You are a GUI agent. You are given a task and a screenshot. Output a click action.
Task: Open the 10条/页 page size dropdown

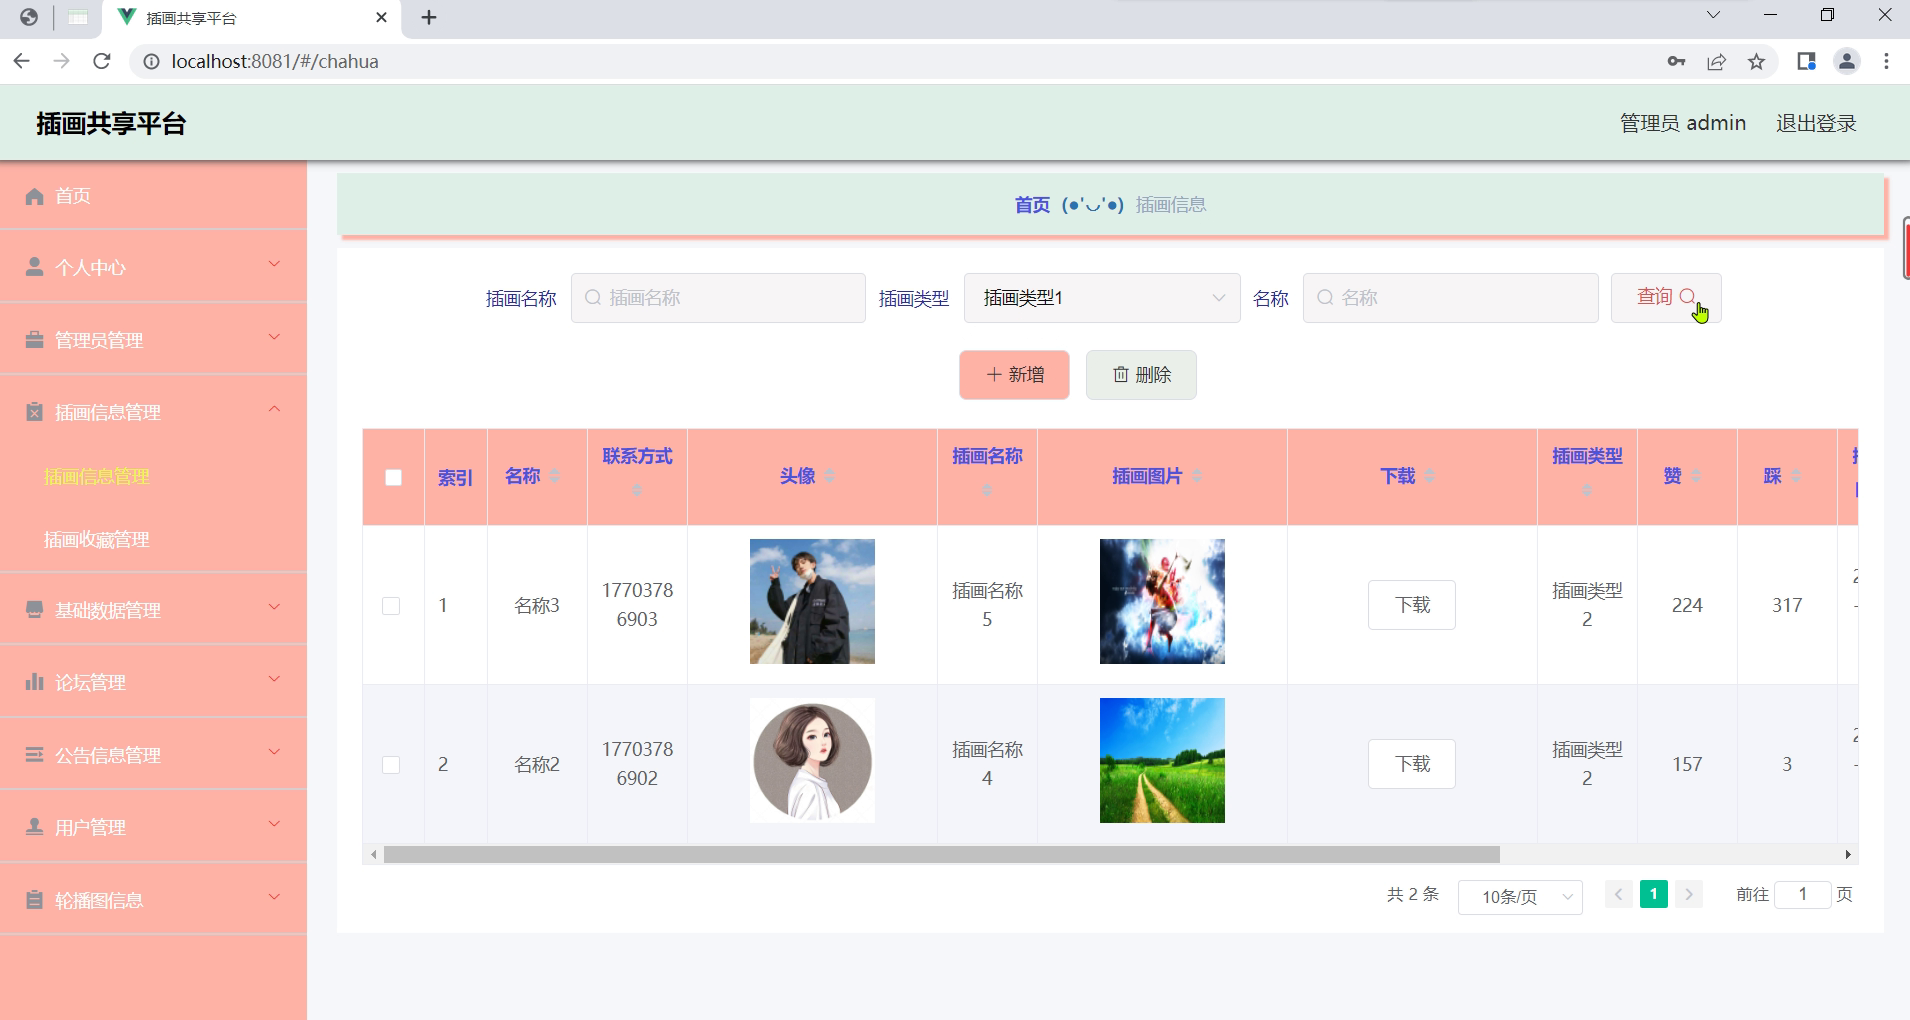click(x=1518, y=896)
